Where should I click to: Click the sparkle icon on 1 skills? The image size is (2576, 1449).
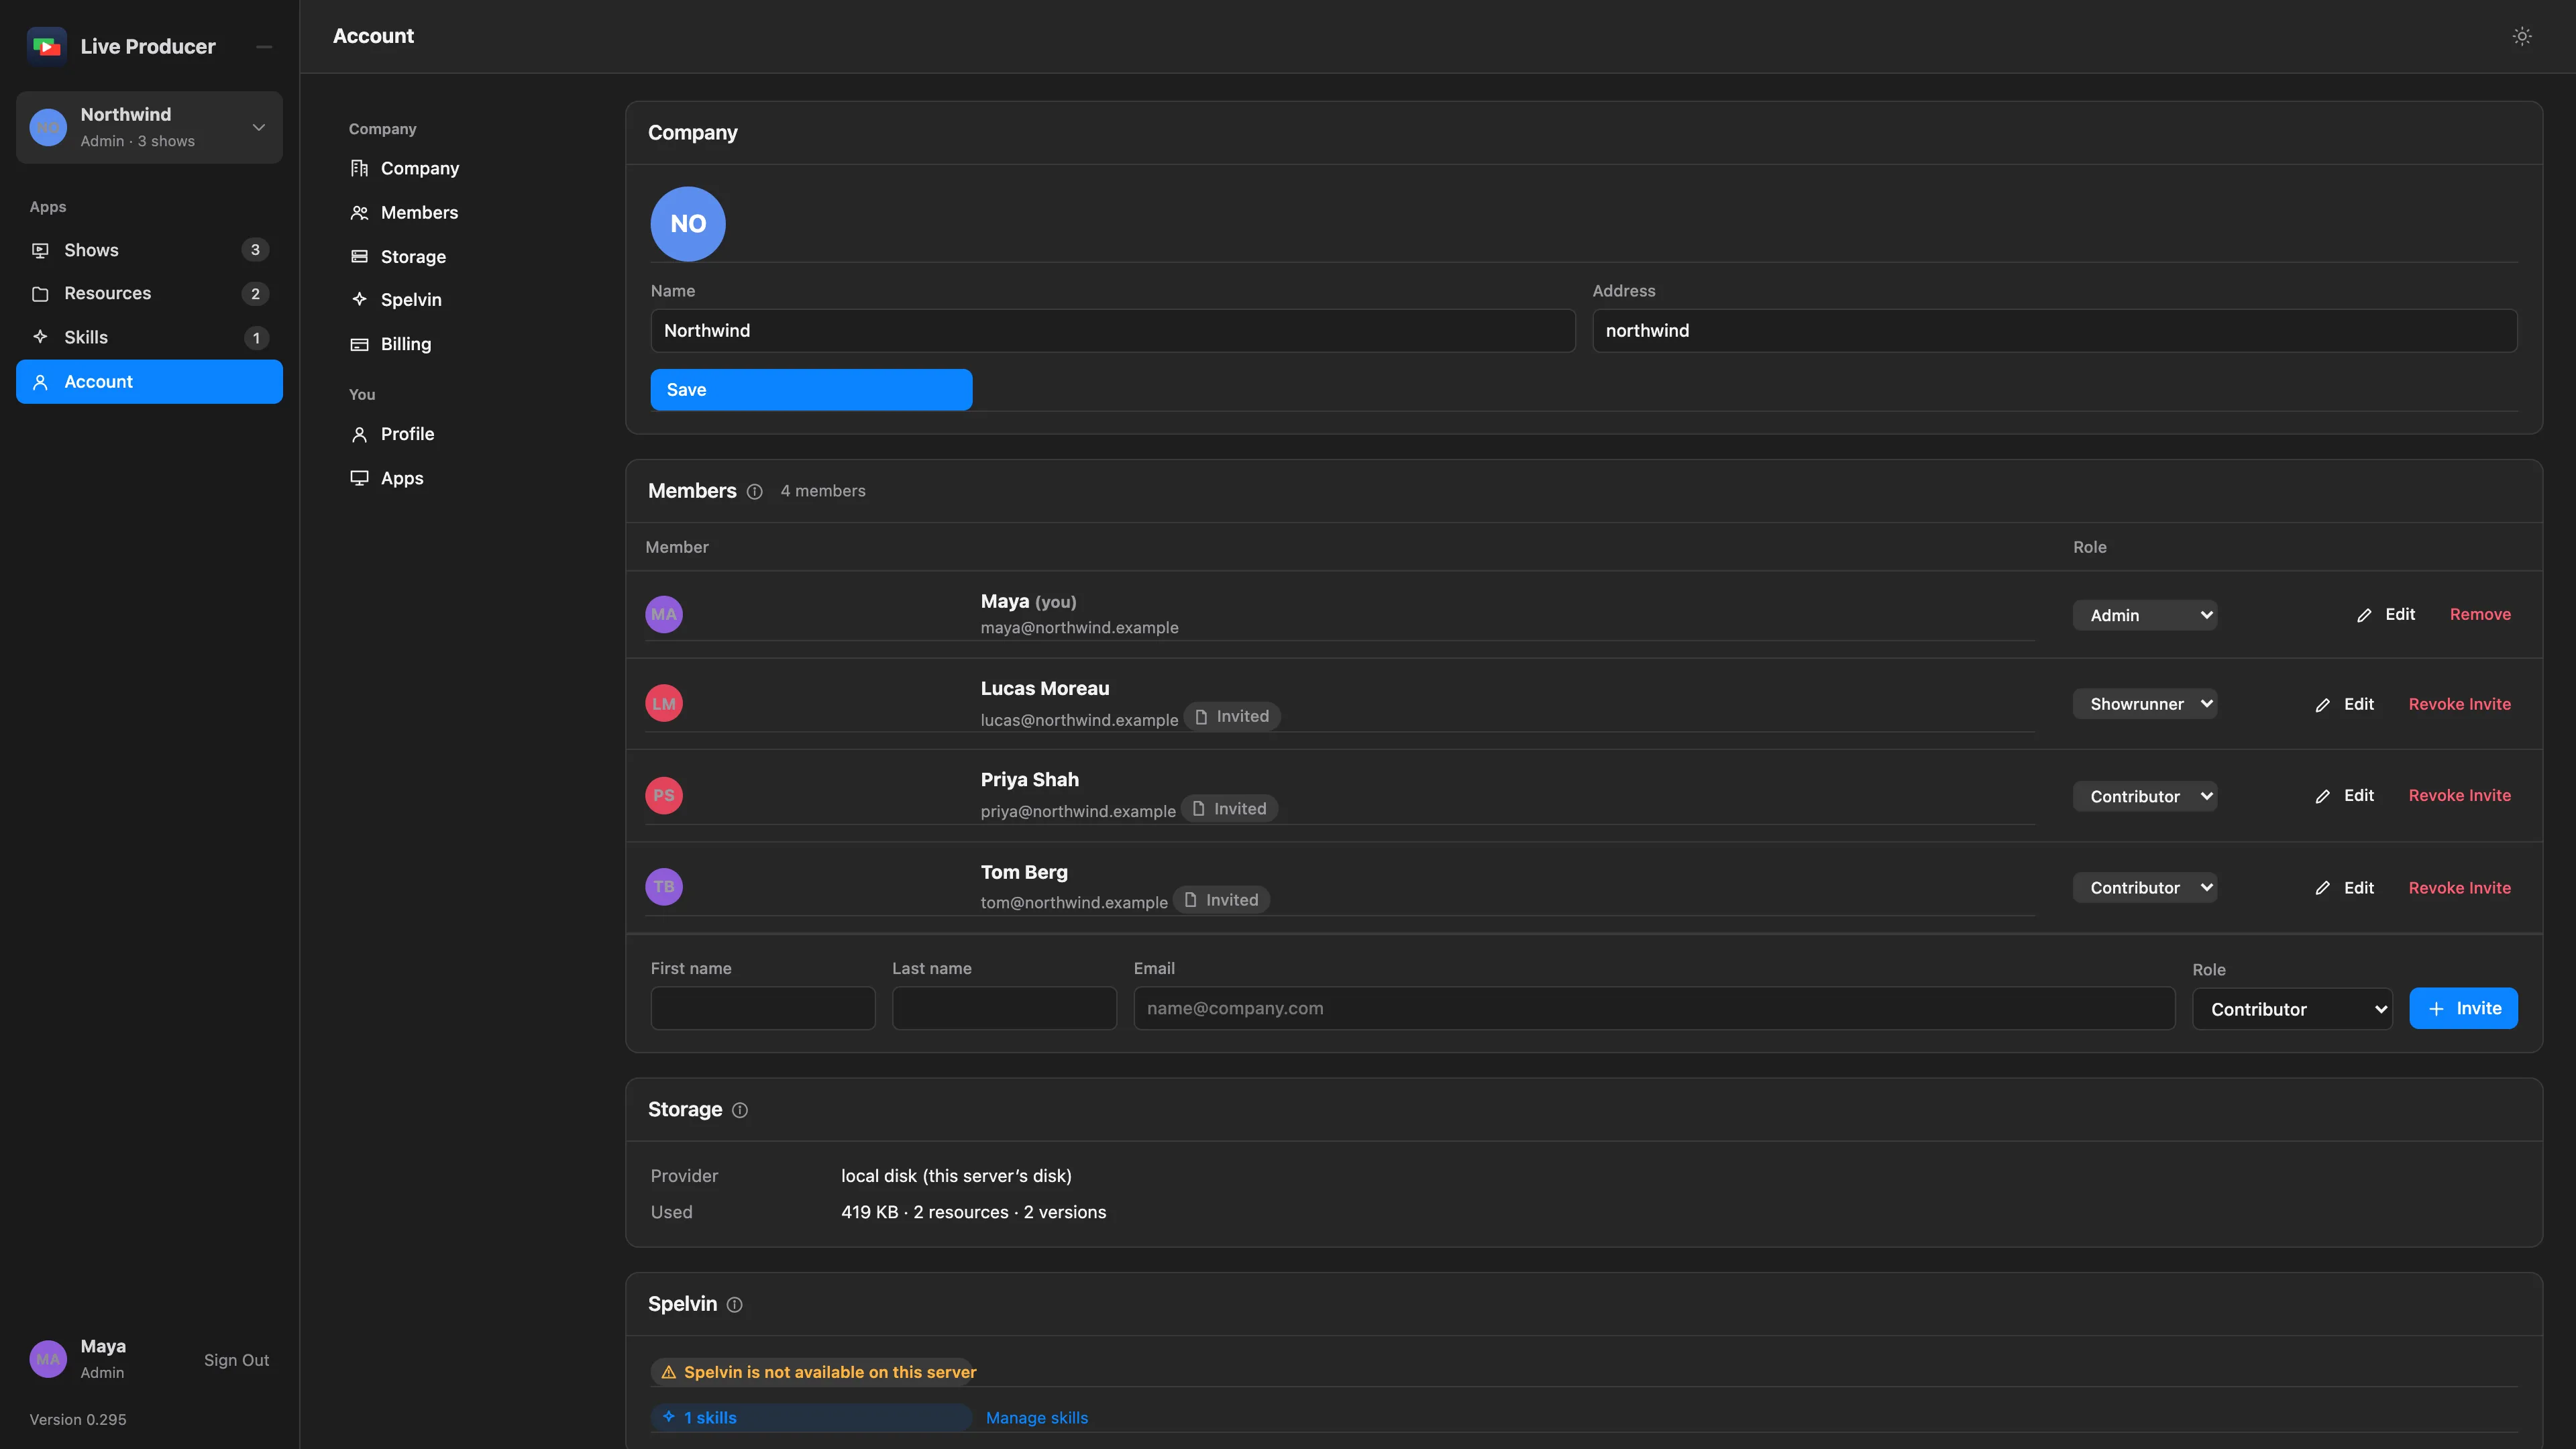pos(669,1417)
